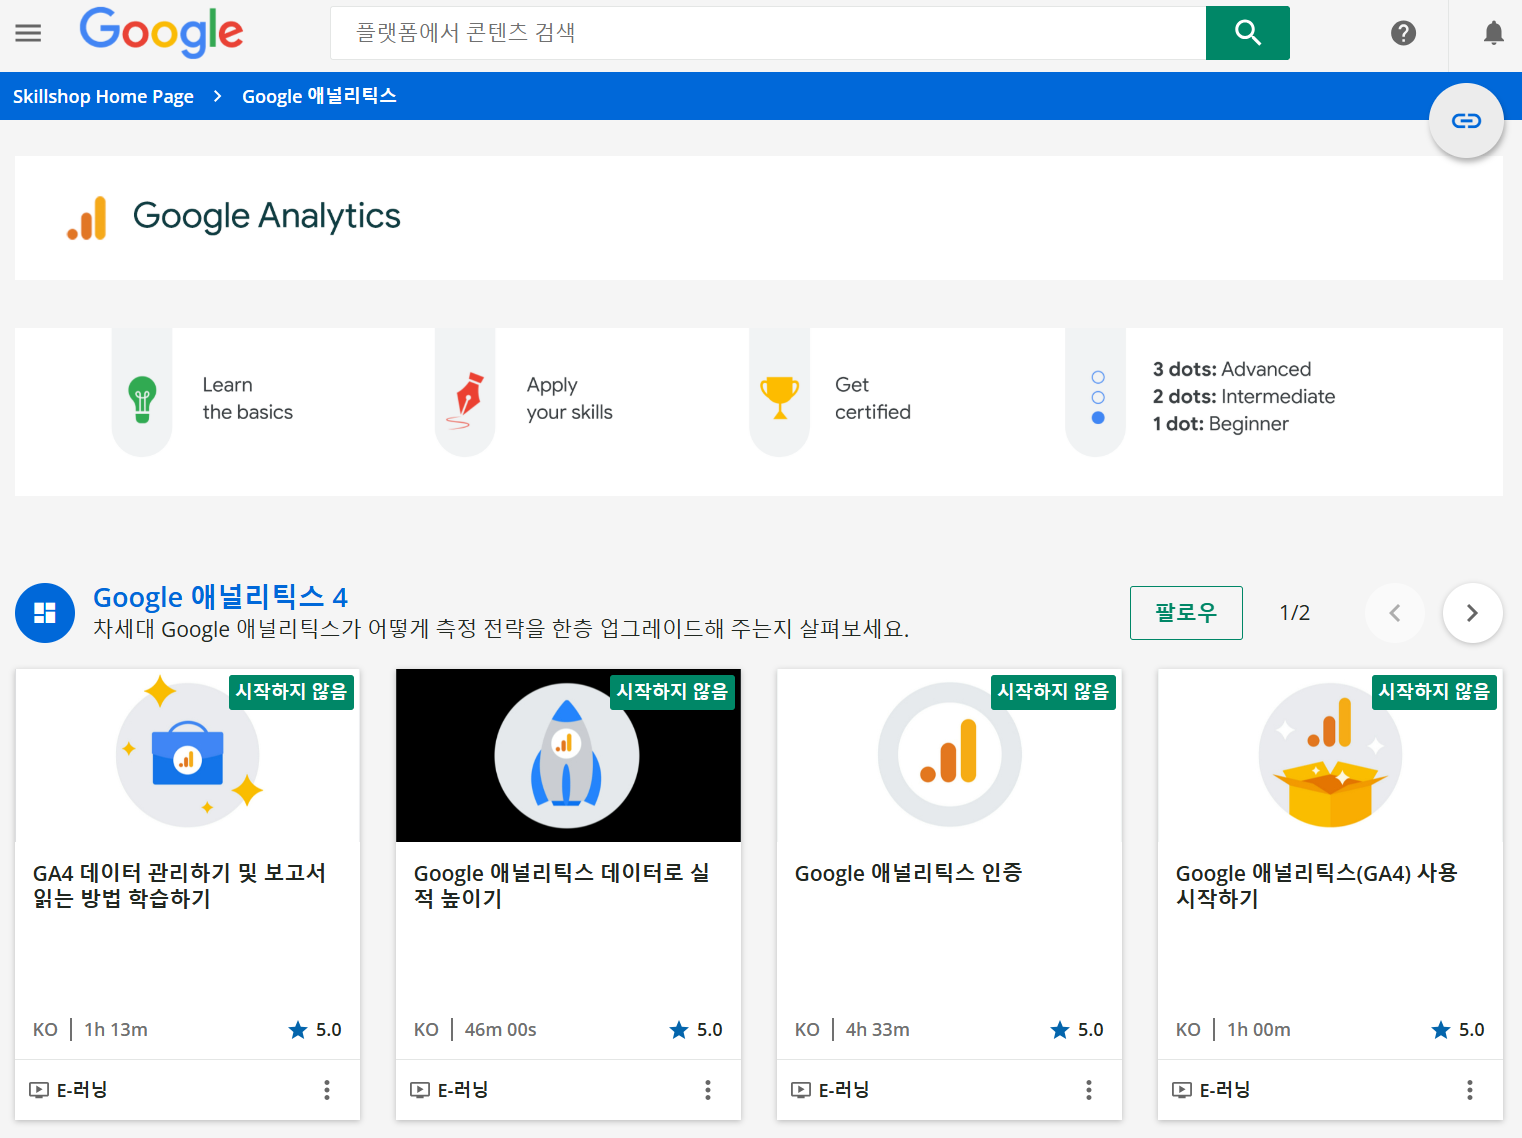Click the 2 dots: Intermediate legend text
Viewport: 1522px width, 1138px height.
[1243, 396]
